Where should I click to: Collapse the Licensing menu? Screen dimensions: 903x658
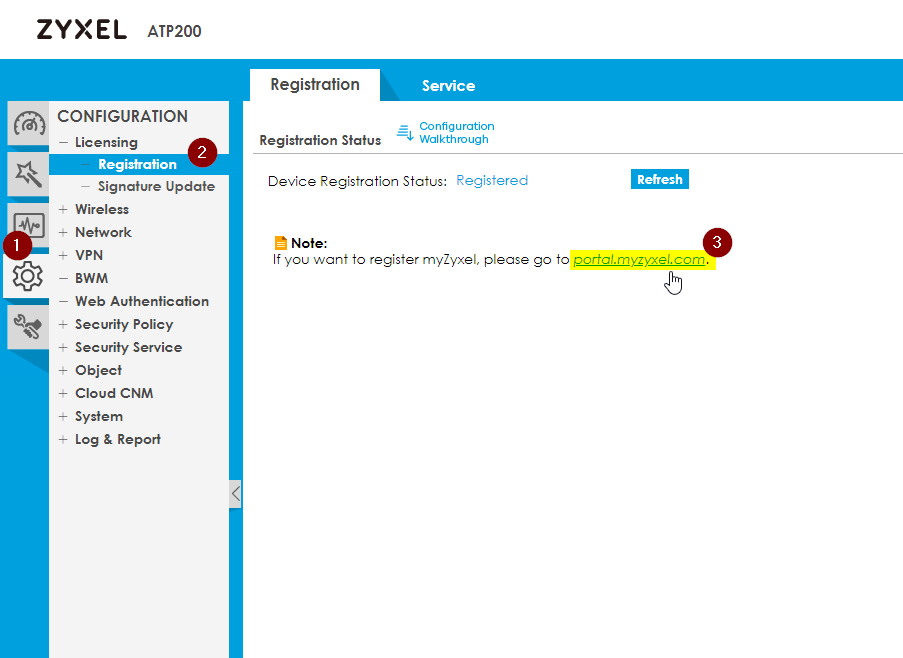(63, 142)
